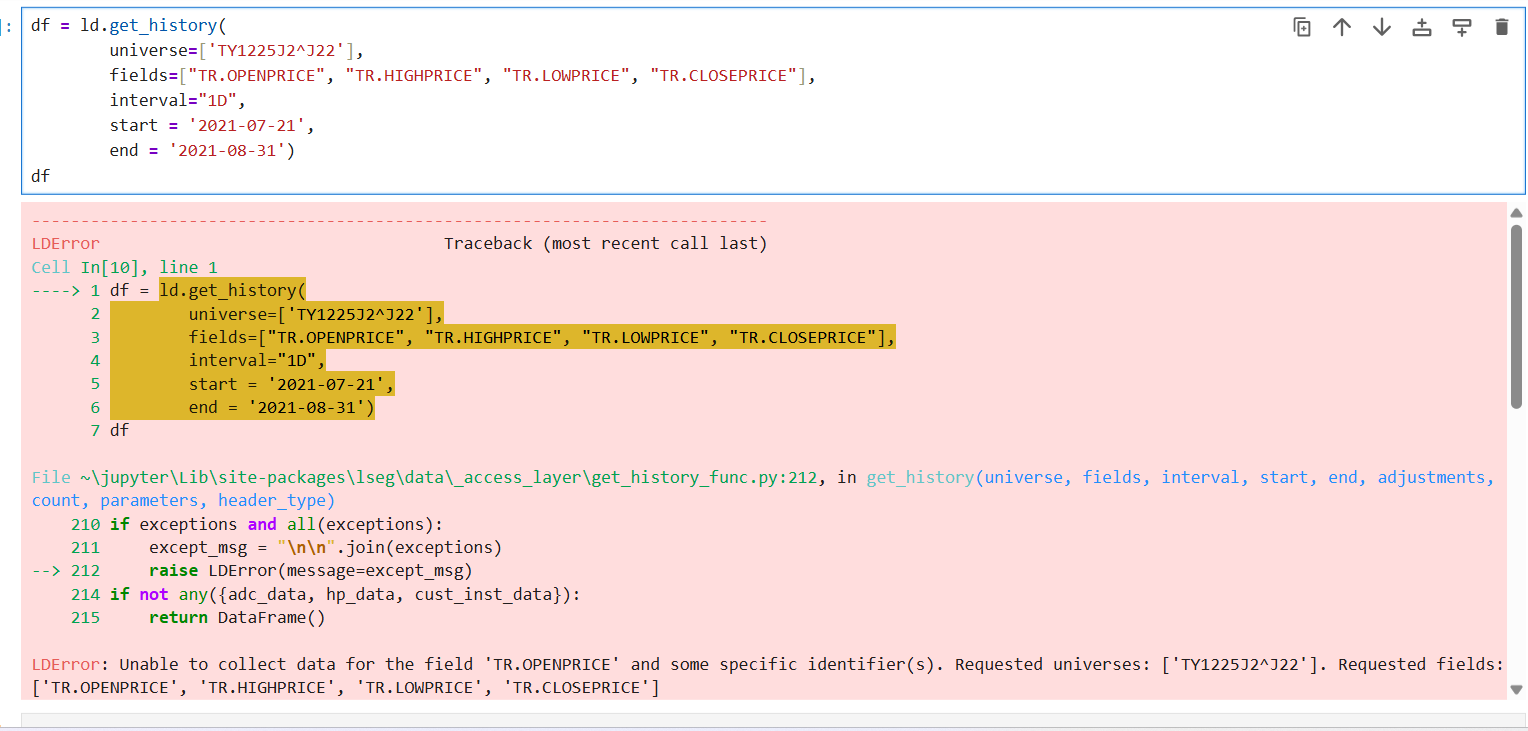Image resolution: width=1528 pixels, height=731 pixels.
Task: Move the cell down
Action: pos(1382,27)
